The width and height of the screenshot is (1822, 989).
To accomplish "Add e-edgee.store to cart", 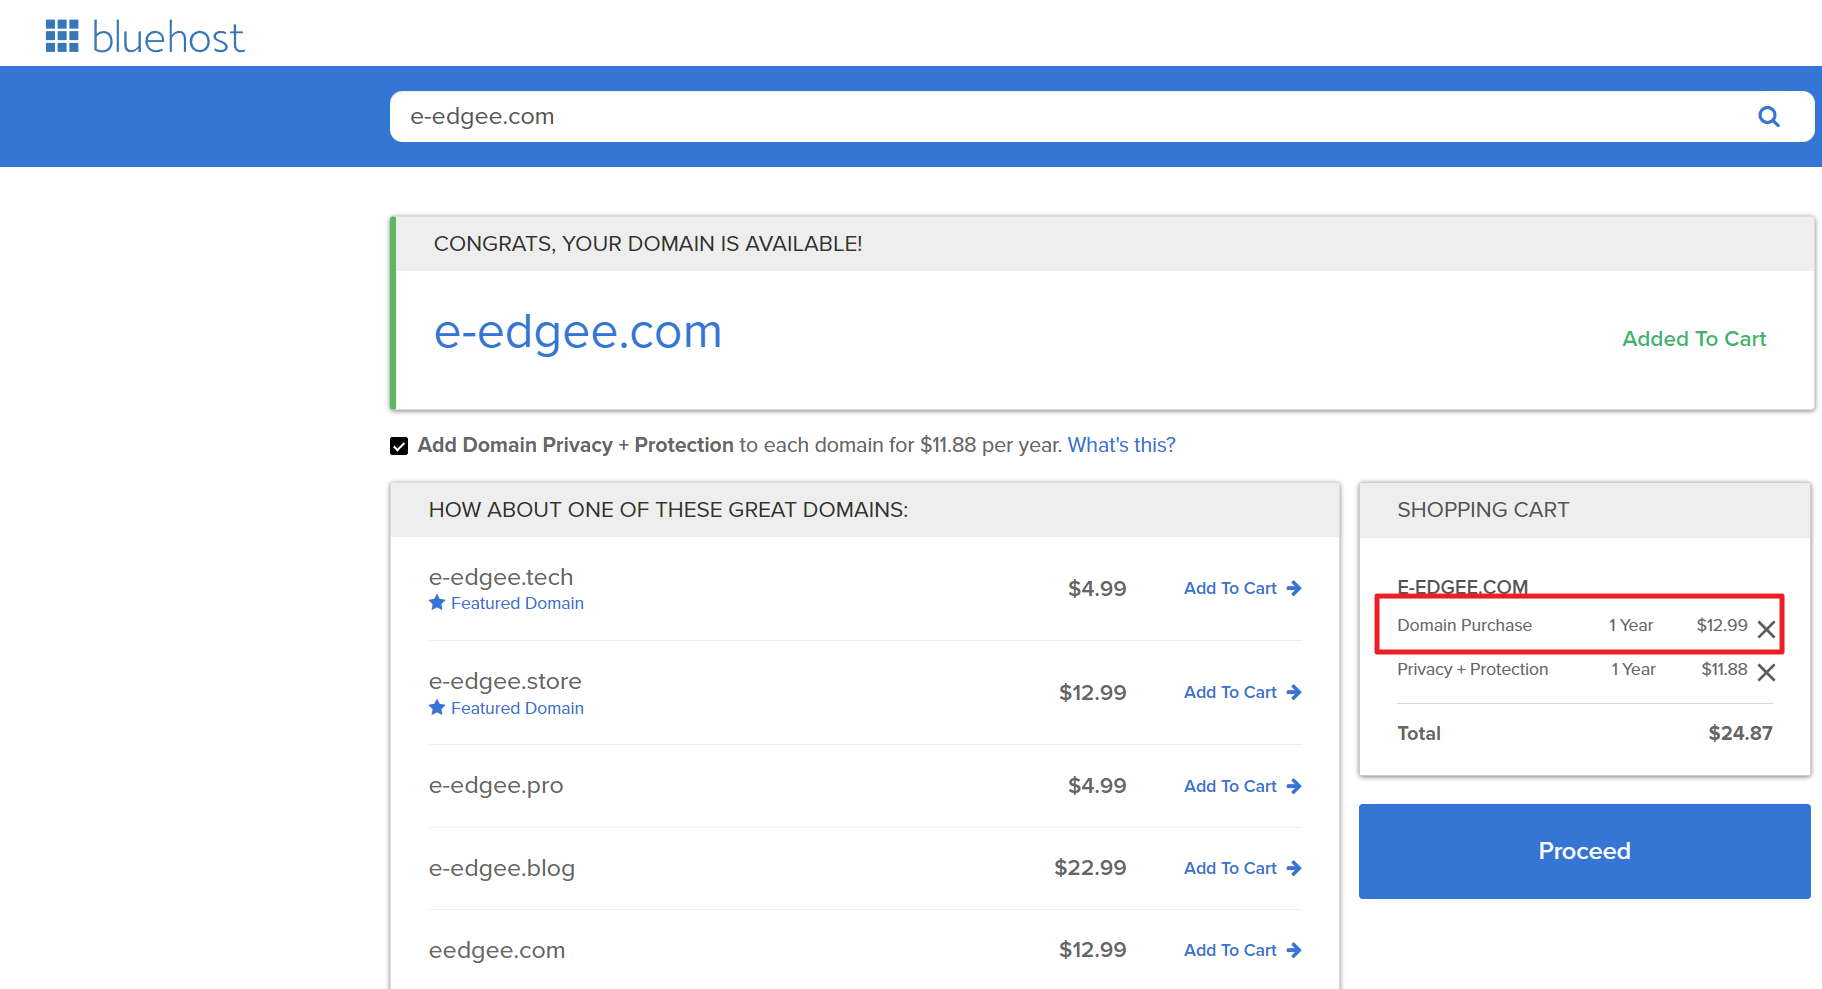I will pyautogui.click(x=1242, y=692).
